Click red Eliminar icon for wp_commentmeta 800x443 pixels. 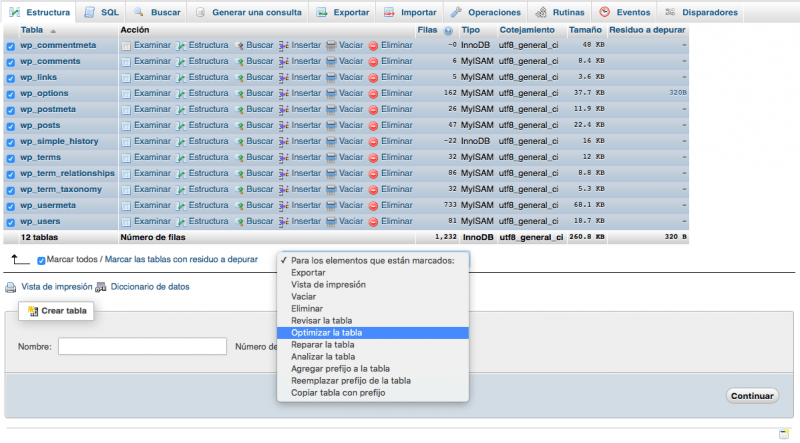pos(373,46)
